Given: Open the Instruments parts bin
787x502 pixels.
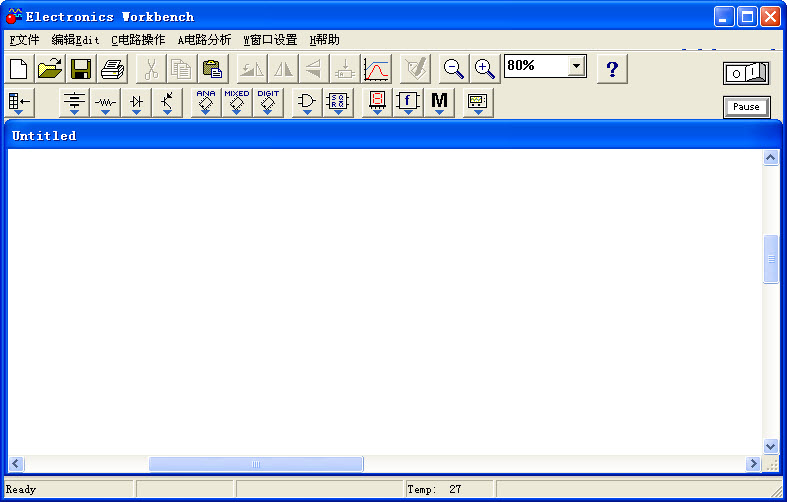Looking at the screenshot, I should click(478, 103).
